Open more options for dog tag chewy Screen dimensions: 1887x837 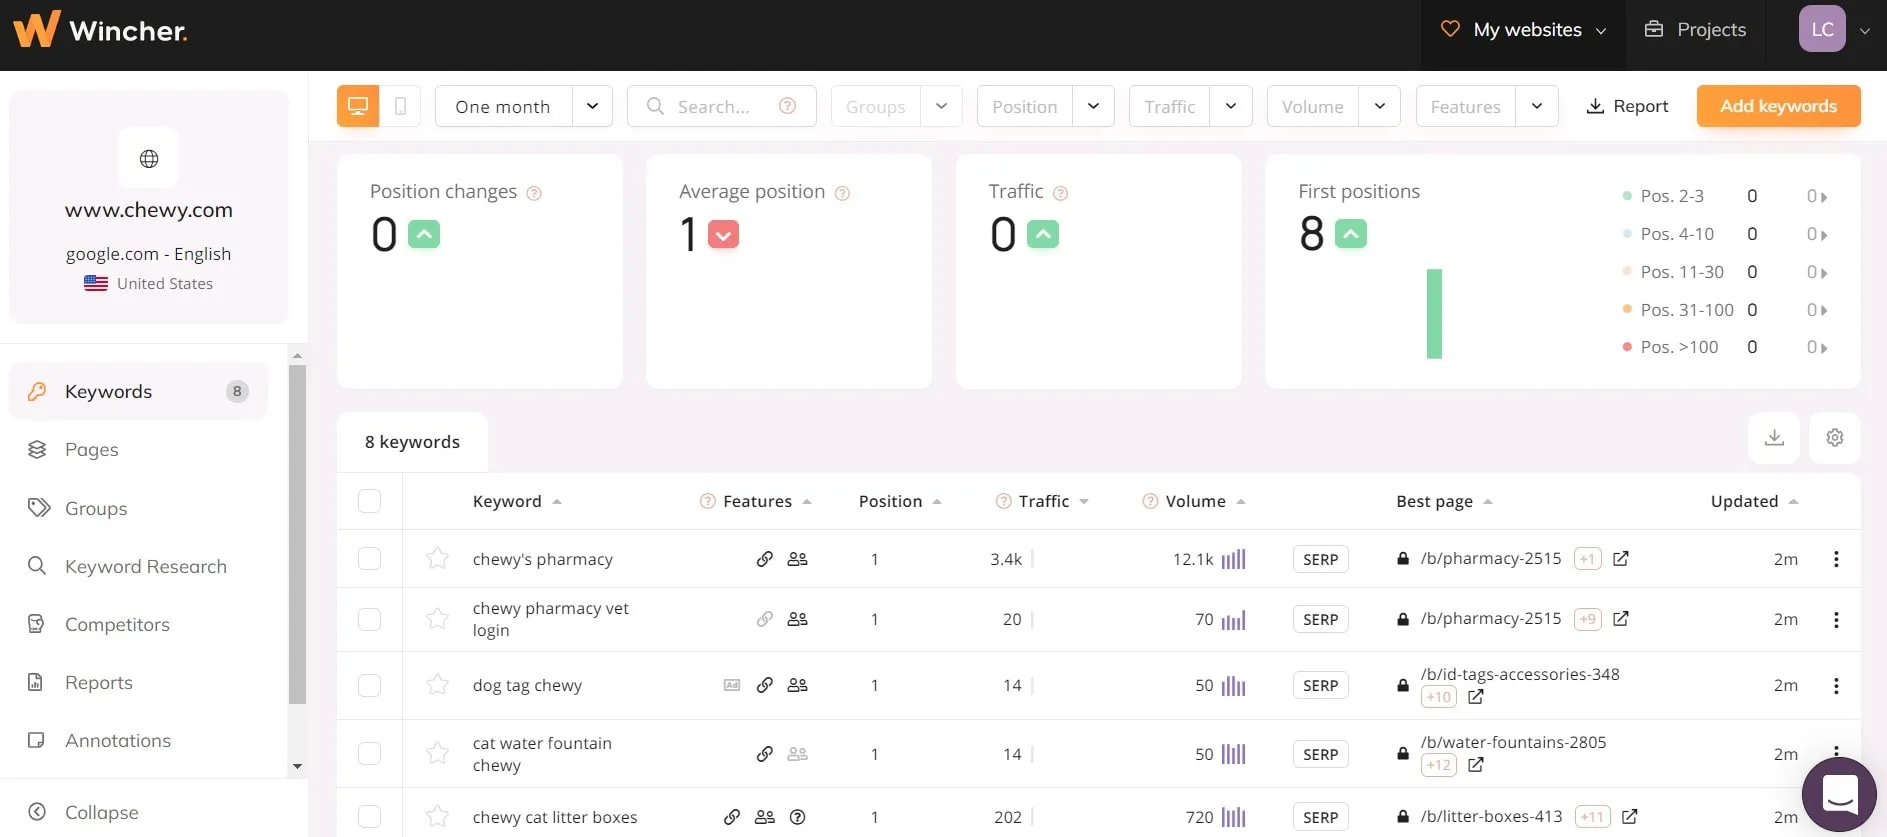pos(1835,686)
